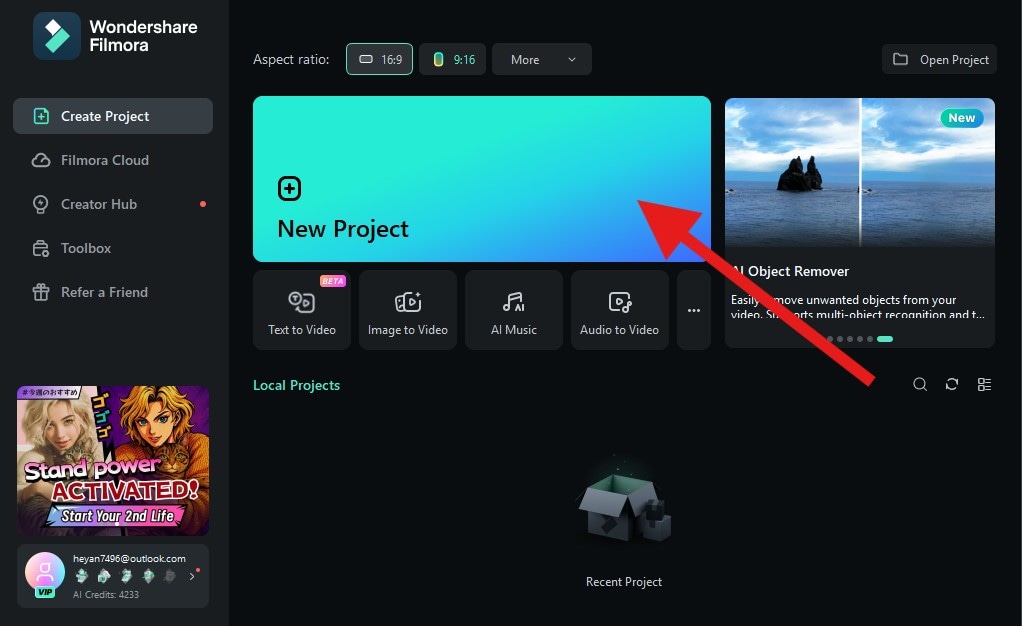Click the account email heyan7496@outlook.com

(129, 559)
